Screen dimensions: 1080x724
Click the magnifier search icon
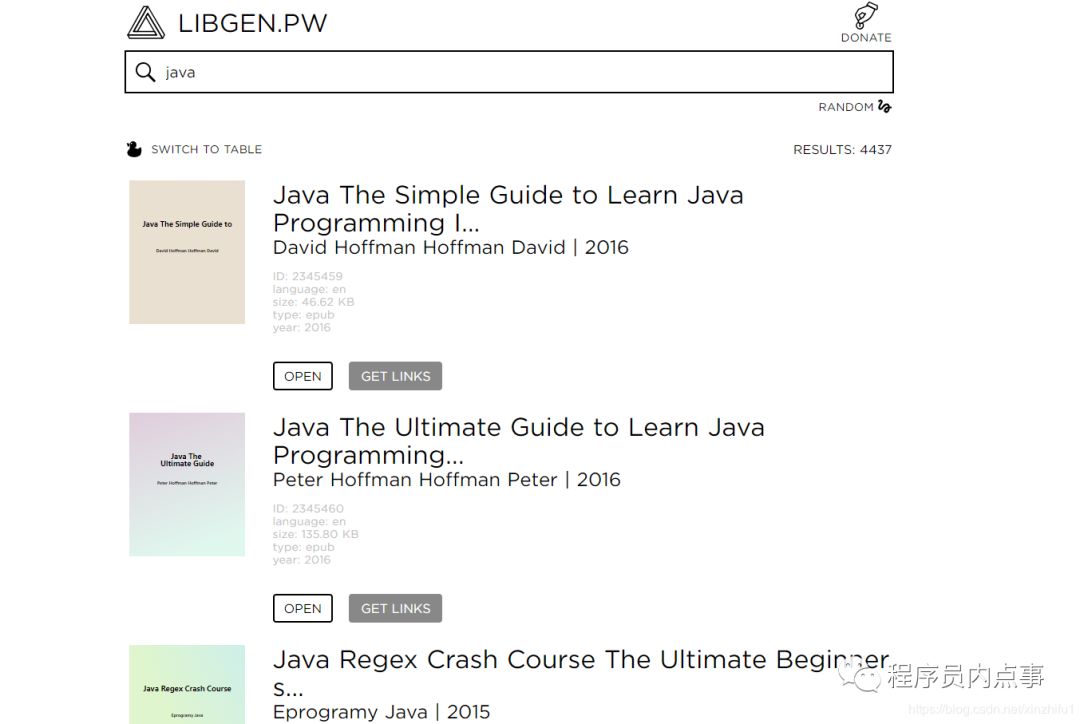tap(145, 72)
